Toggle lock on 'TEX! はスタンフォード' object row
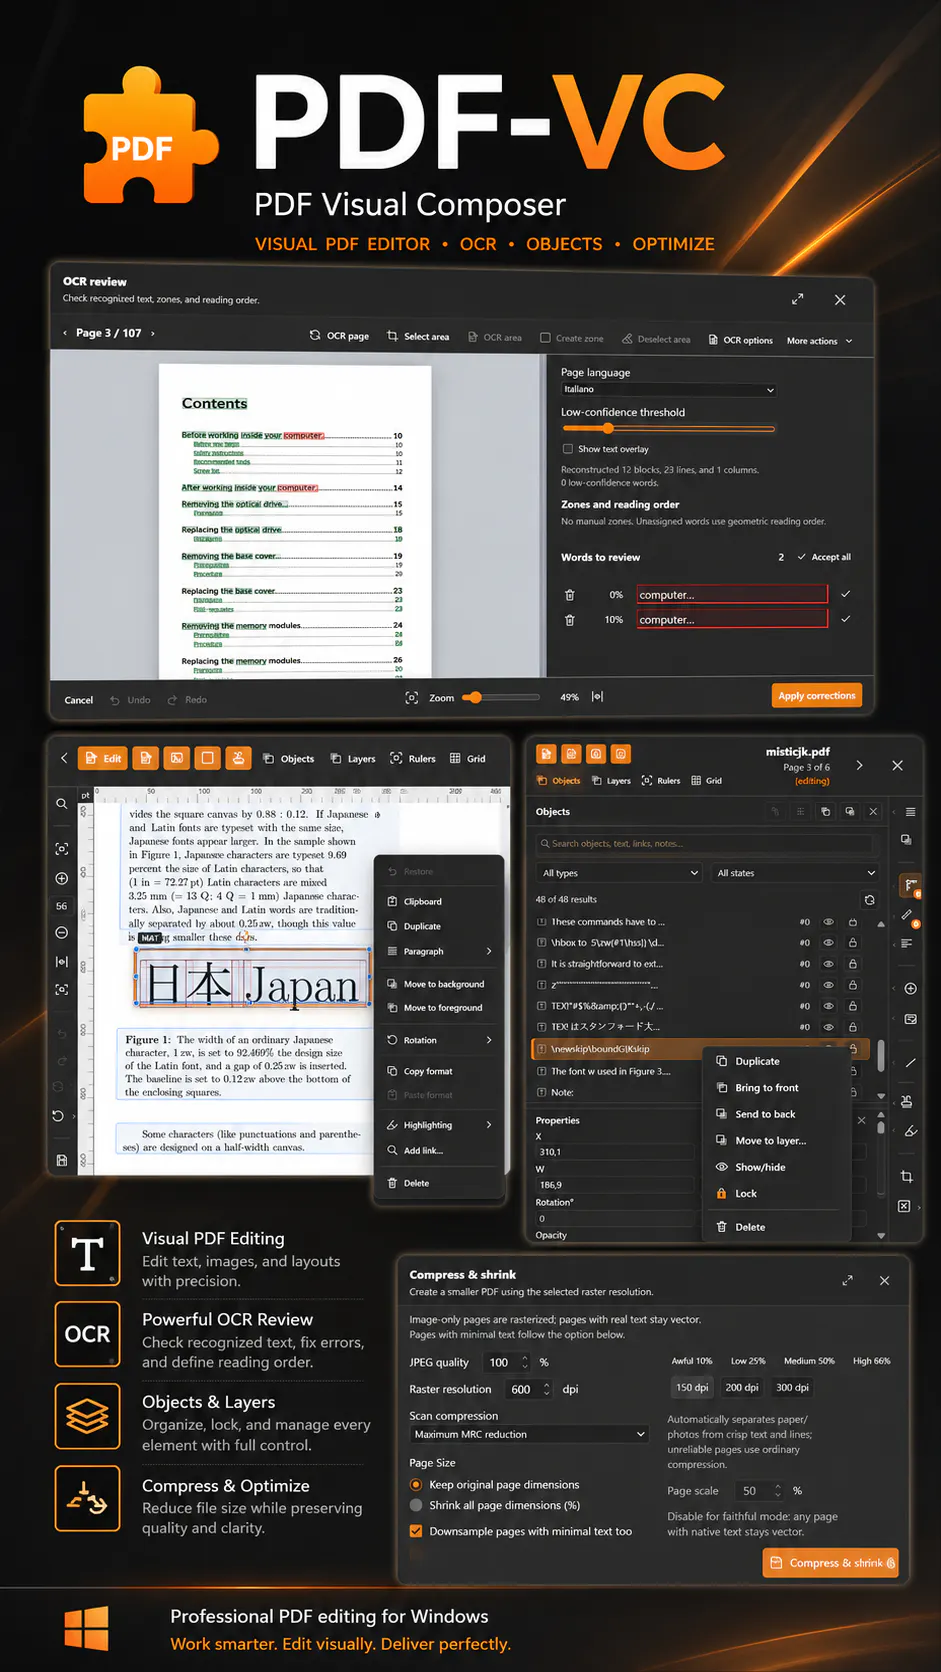This screenshot has height=1672, width=941. [x=853, y=1027]
